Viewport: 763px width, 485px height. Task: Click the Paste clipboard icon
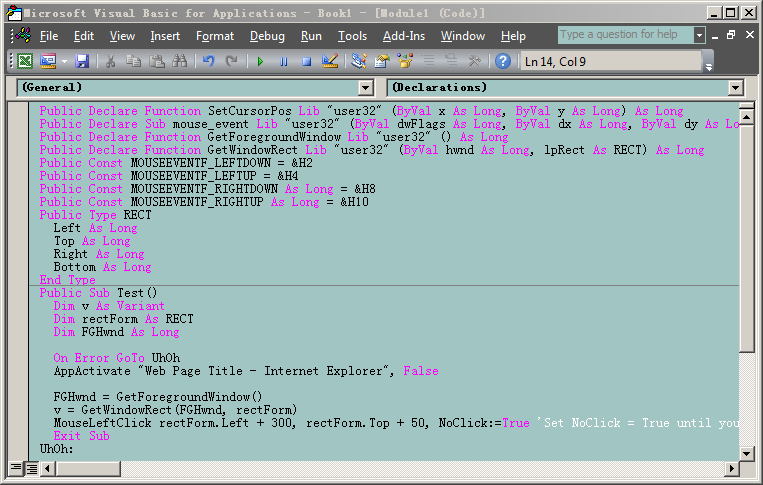(157, 61)
